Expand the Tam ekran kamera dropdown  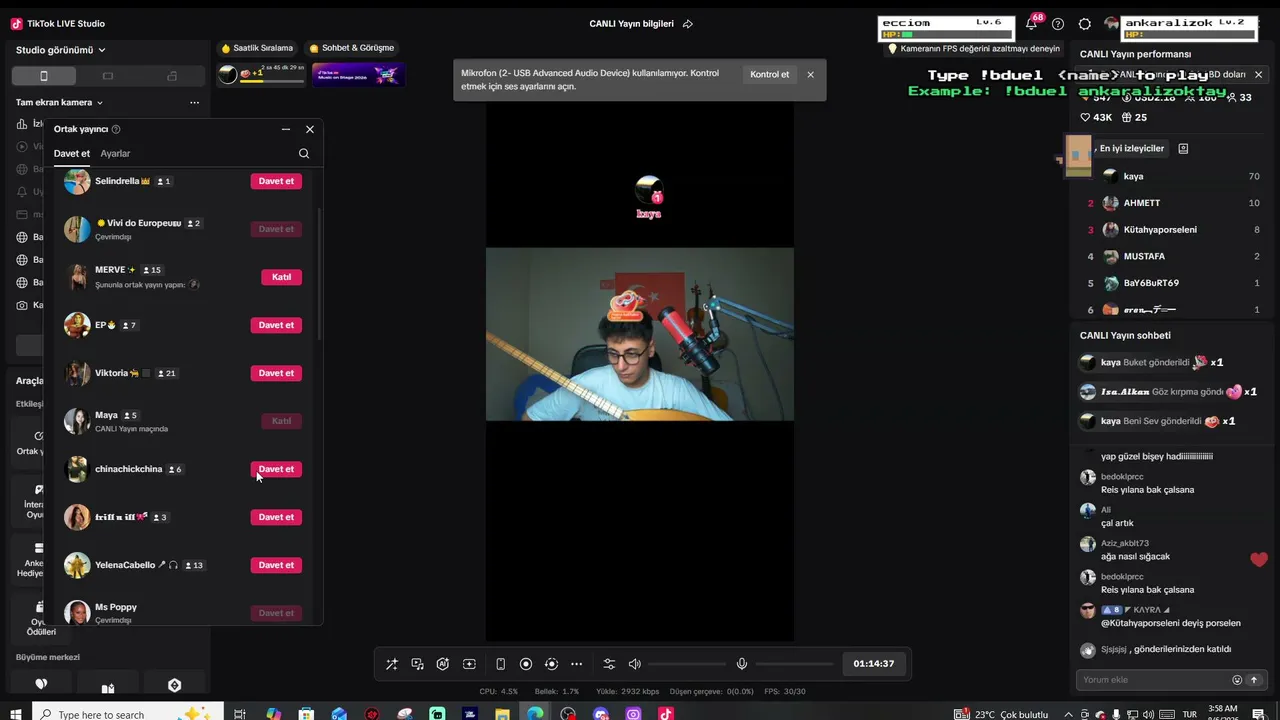[x=59, y=102]
